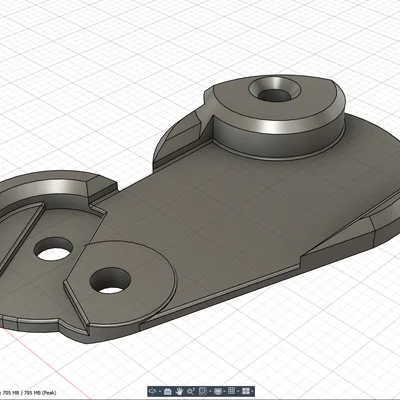Expand the Display Settings dropdown arrow

224,391
